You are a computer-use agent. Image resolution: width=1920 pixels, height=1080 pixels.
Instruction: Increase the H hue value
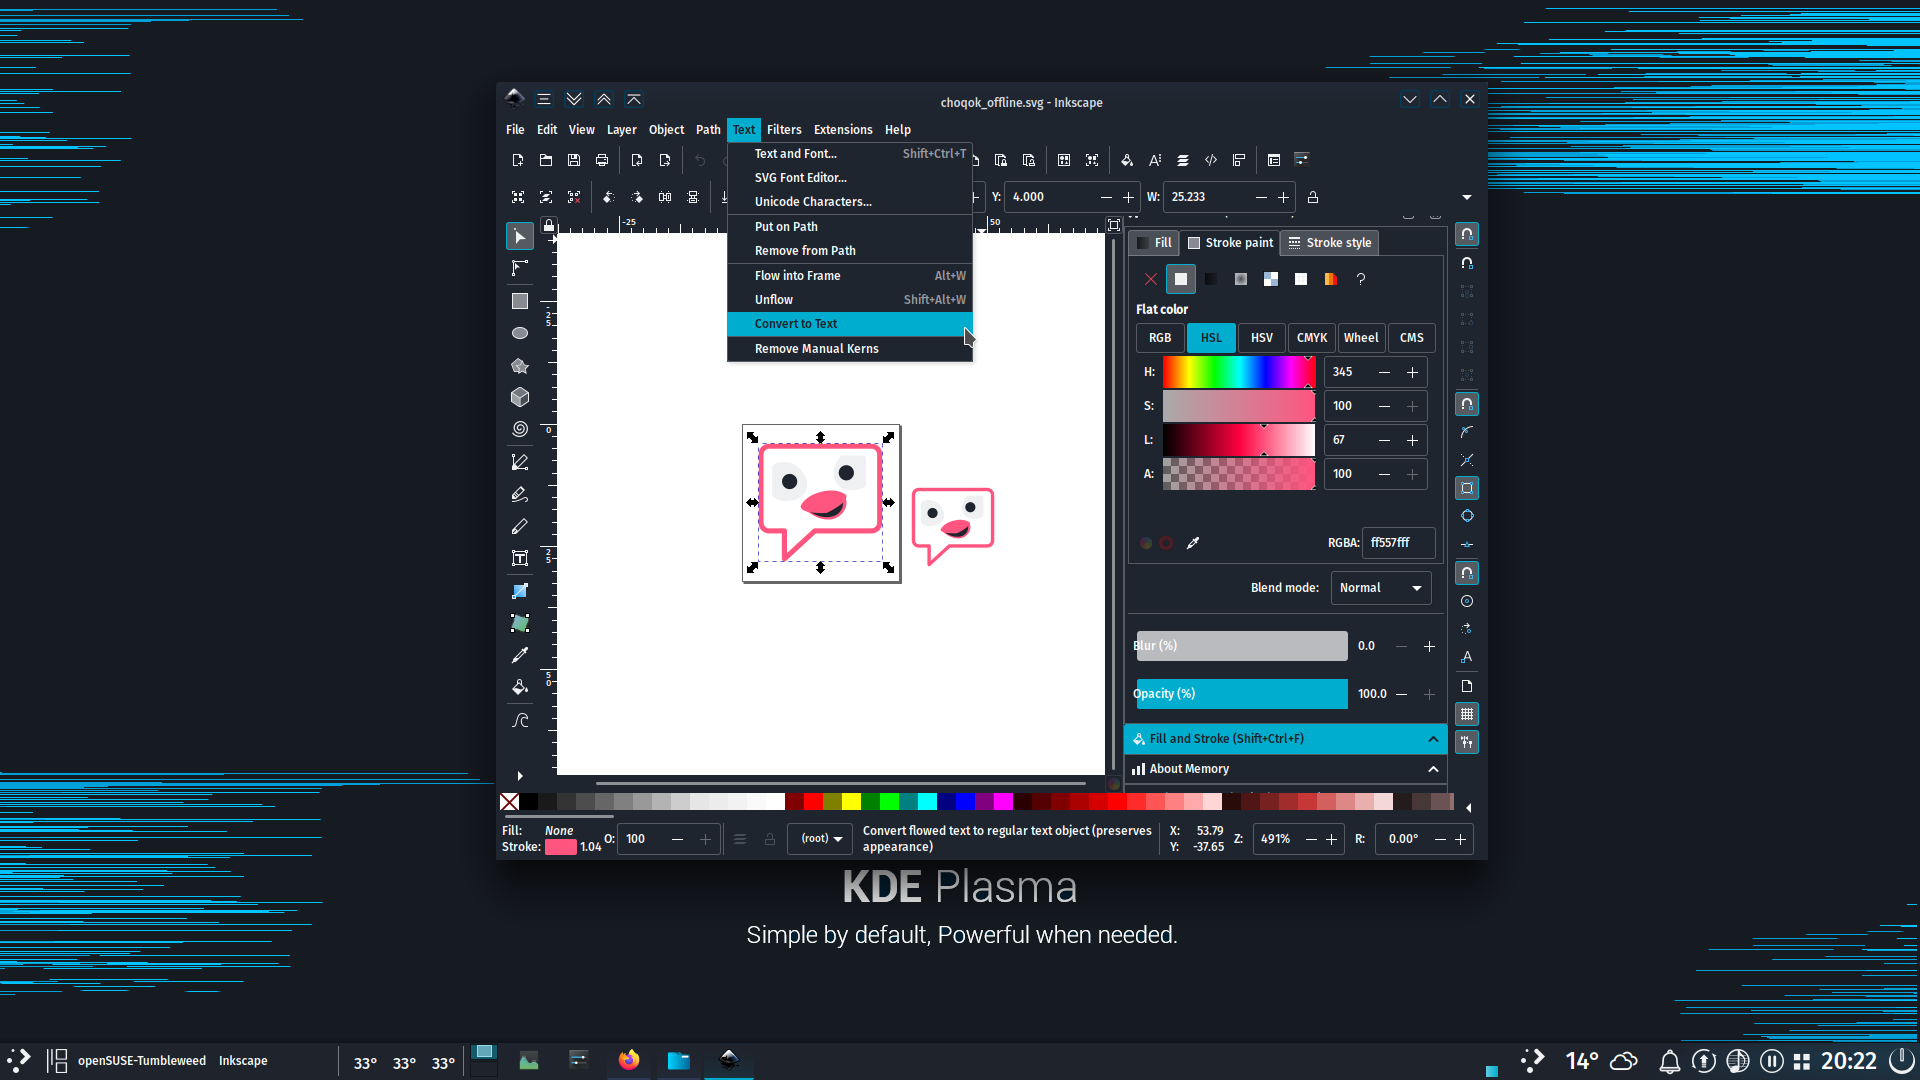coord(1412,372)
